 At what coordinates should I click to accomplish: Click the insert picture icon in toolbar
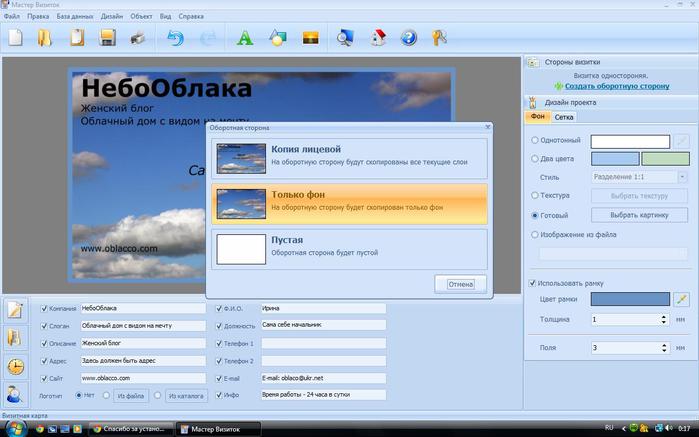pos(310,39)
